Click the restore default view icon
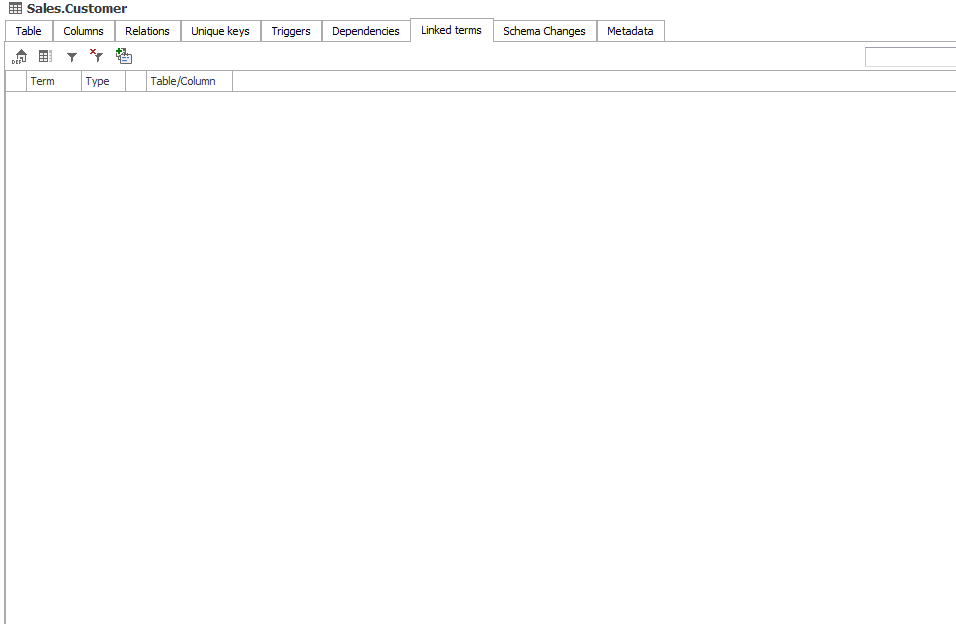 tap(20, 57)
